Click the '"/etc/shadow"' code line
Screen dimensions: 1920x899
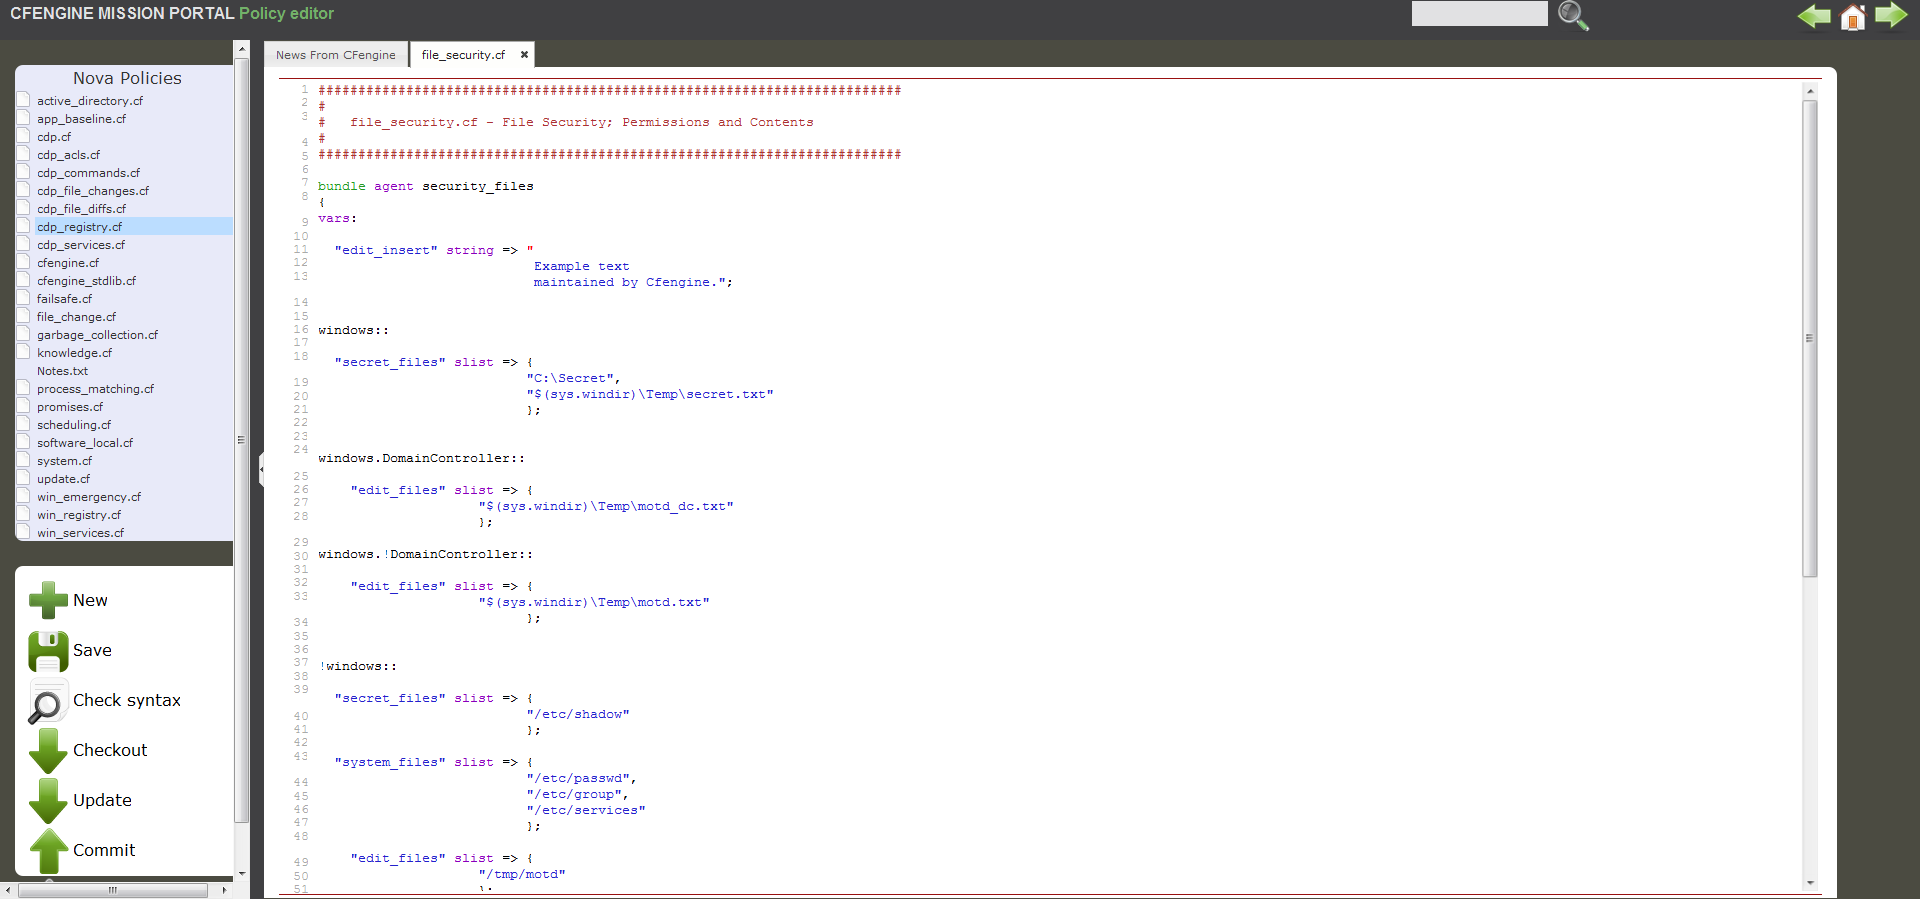[x=578, y=715]
